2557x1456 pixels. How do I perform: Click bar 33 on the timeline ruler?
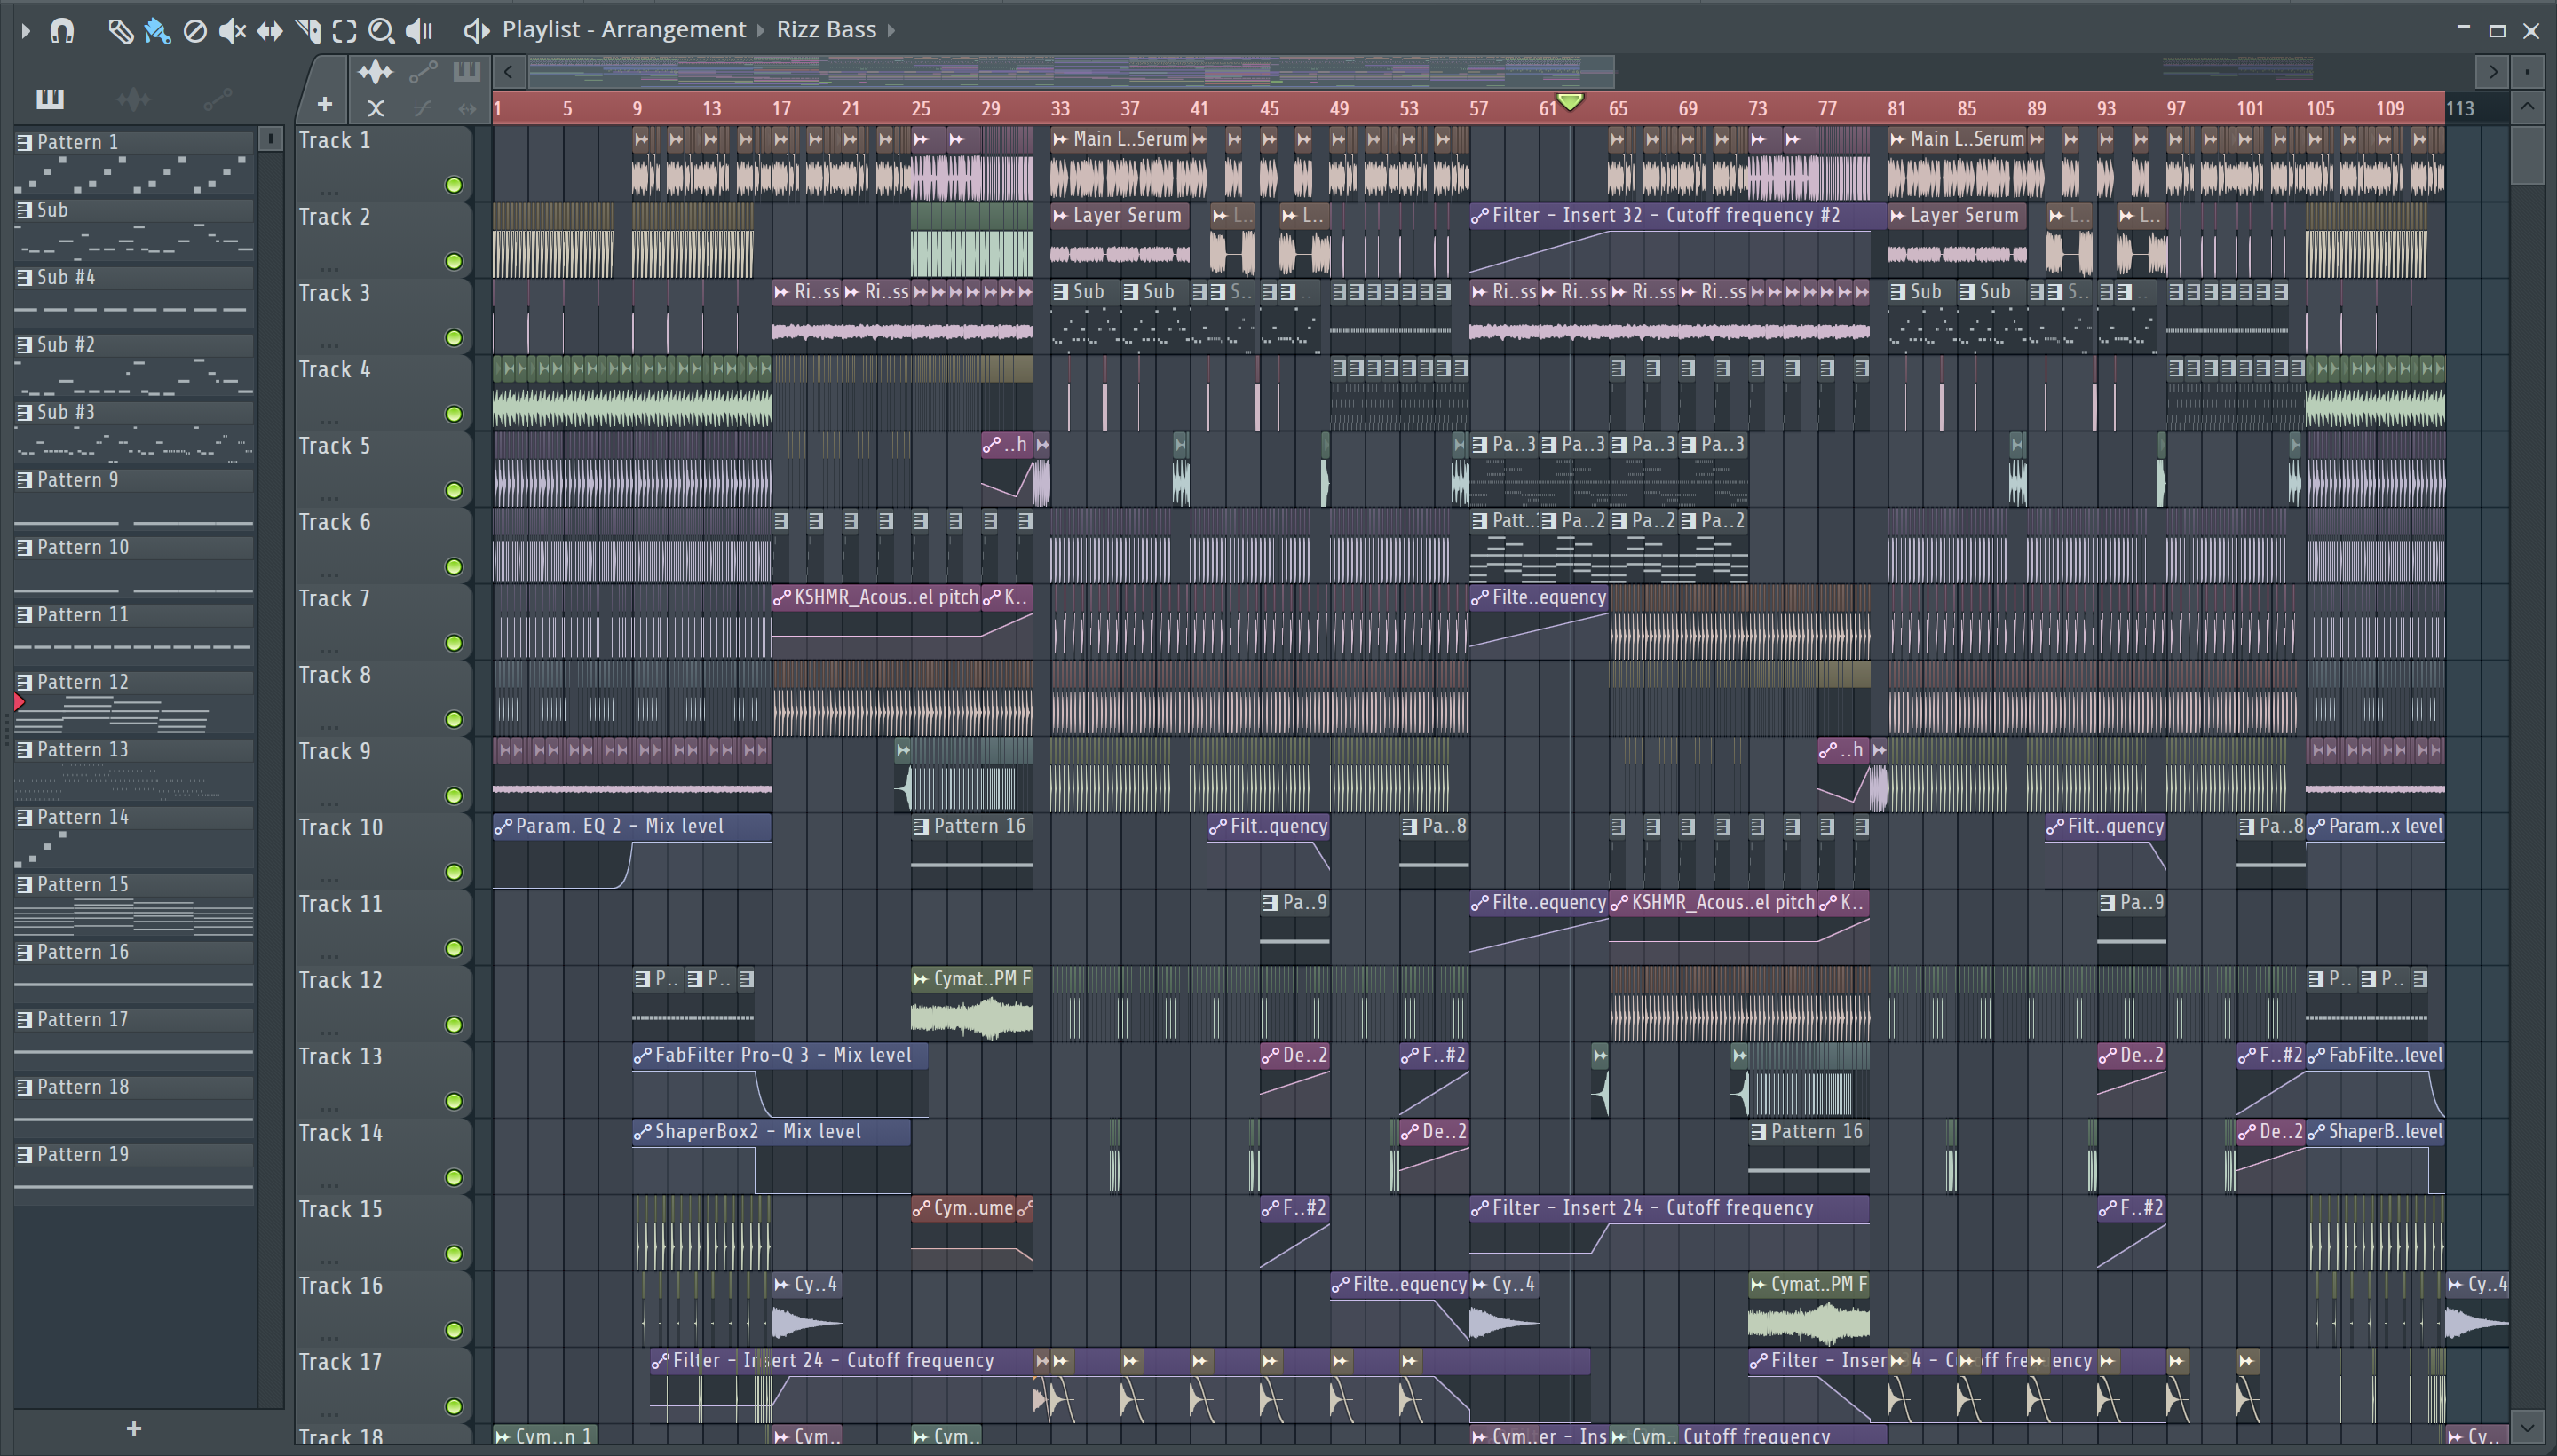click(x=1059, y=108)
